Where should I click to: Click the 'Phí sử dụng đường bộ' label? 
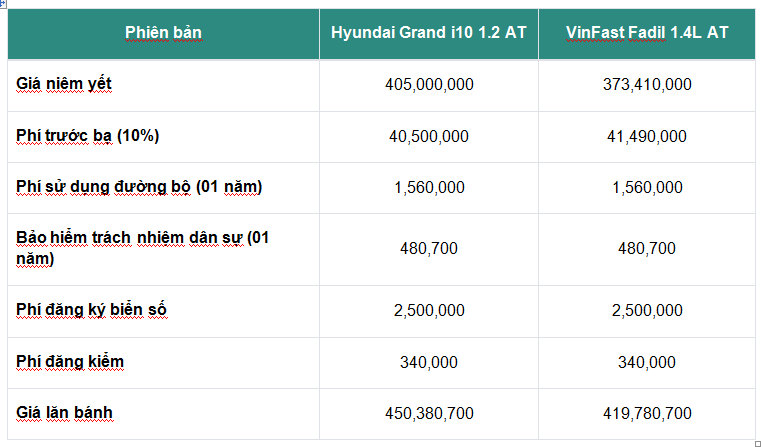139,187
